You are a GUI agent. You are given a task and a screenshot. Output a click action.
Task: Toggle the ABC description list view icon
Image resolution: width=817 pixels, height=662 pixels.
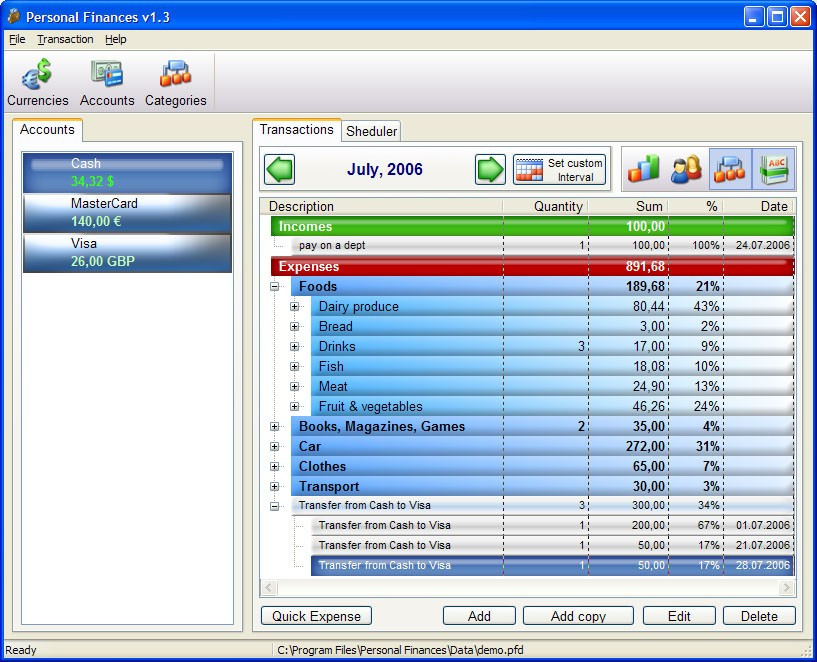774,169
